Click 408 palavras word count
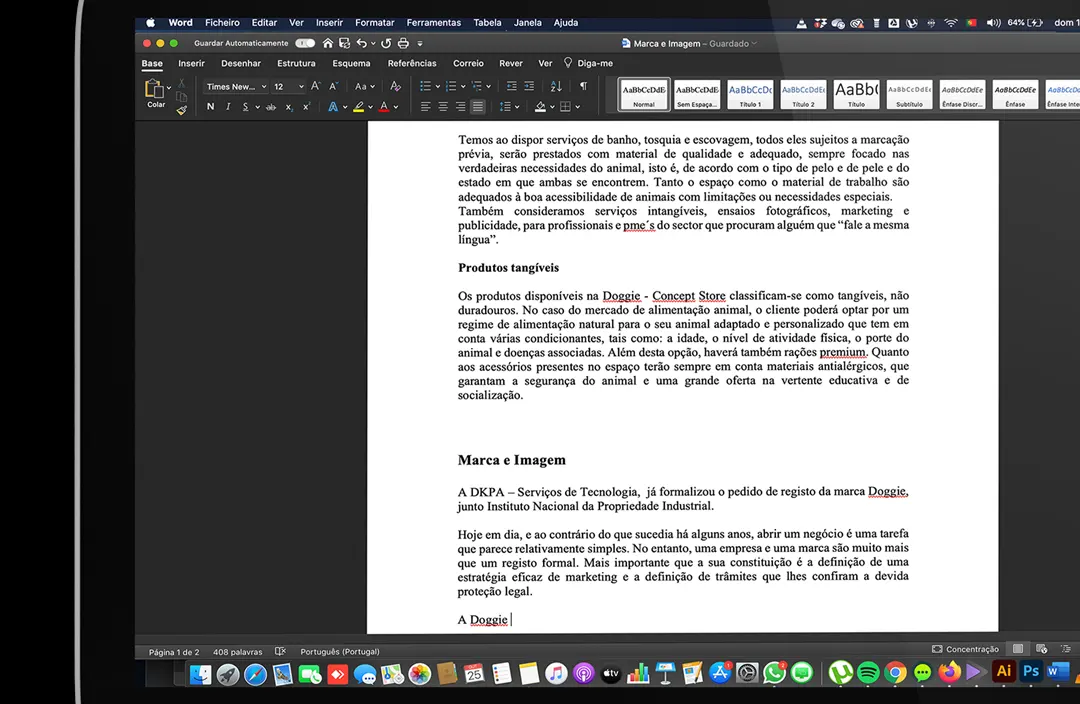This screenshot has width=1080, height=704. click(237, 652)
